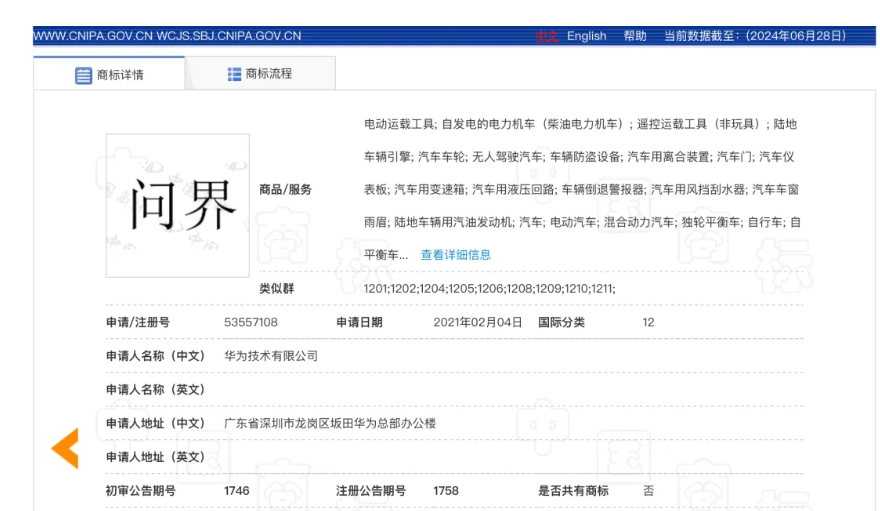Click the 申请人地址（英文） label

(x=155, y=457)
